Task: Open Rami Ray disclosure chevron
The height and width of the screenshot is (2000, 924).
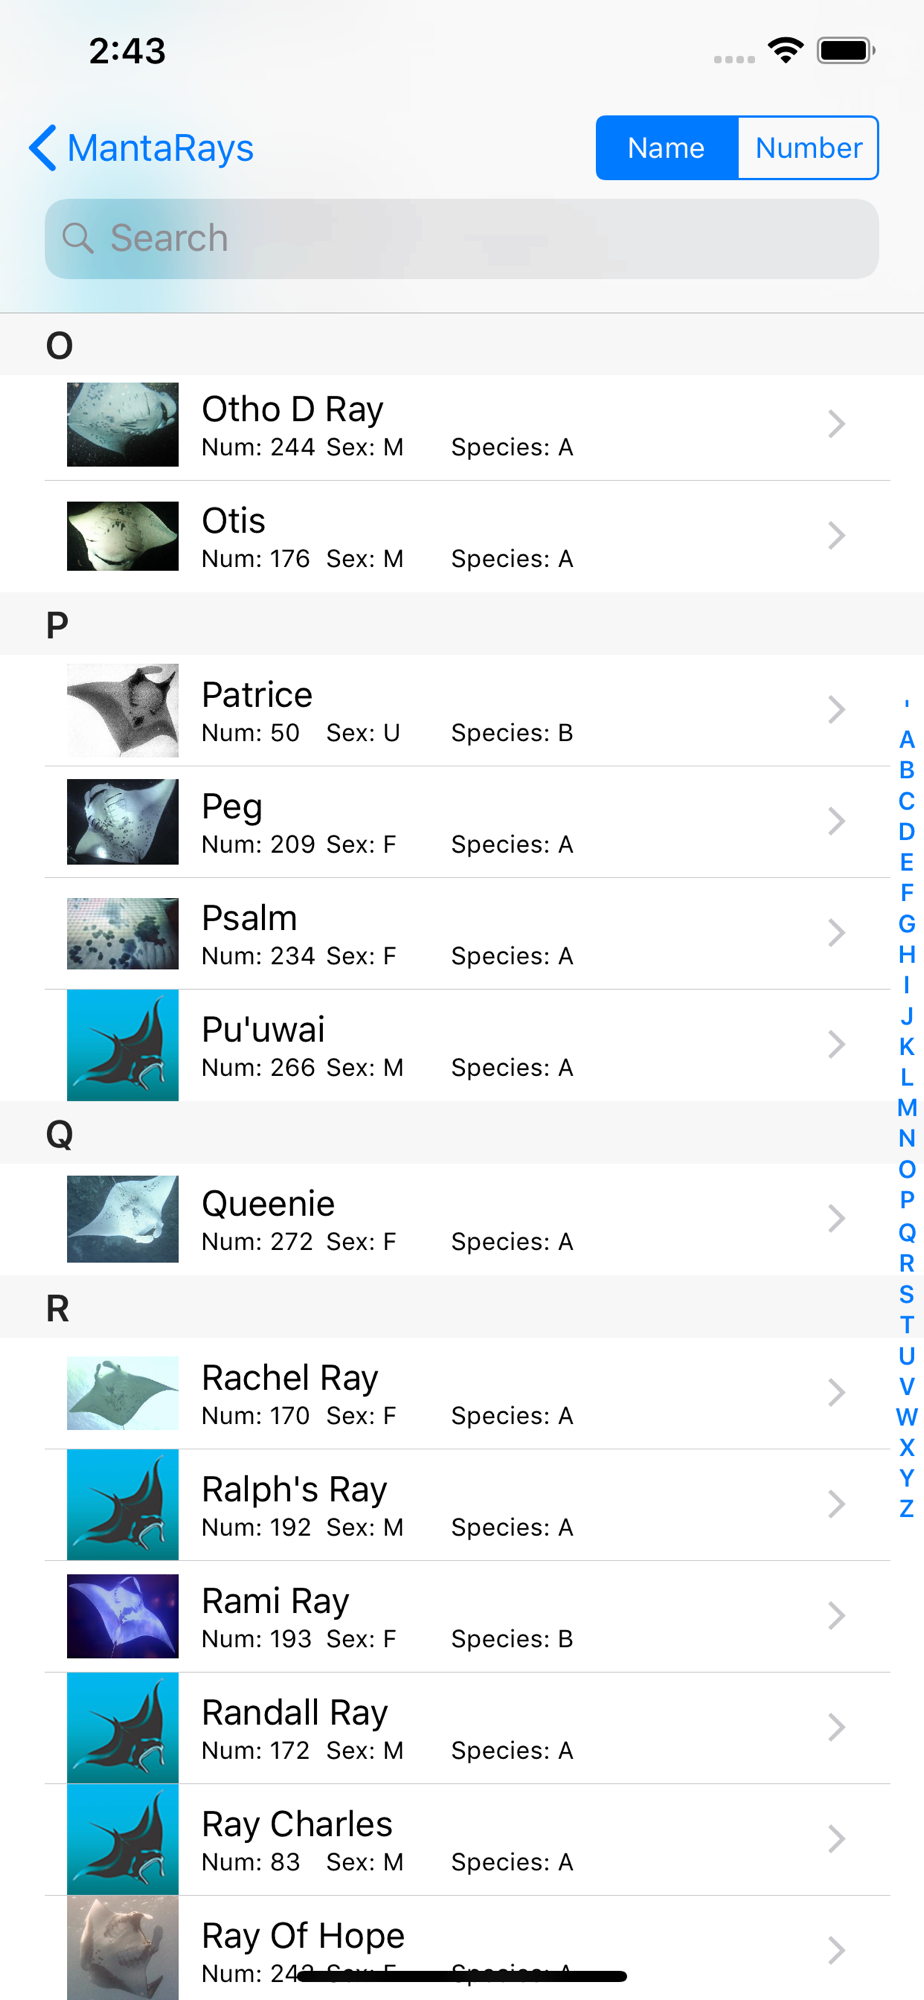Action: [837, 1616]
